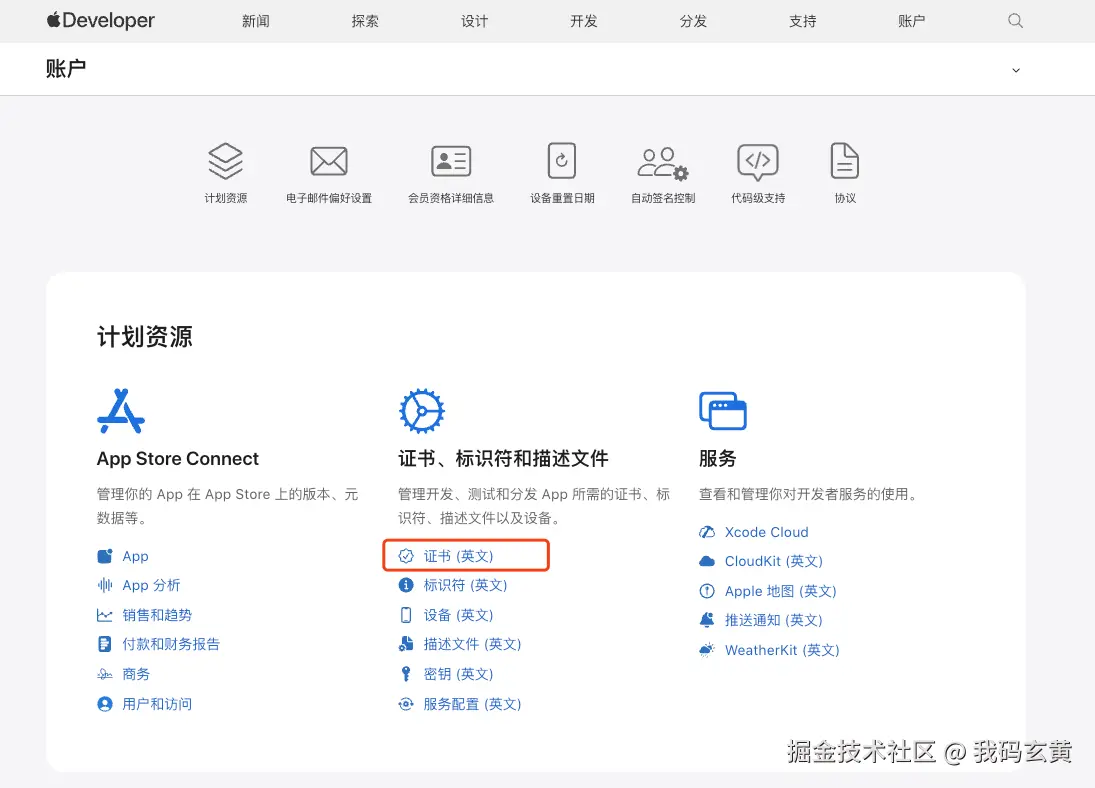The image size is (1095, 788).
Task: Select the 设备重置日期 device icon
Action: click(x=562, y=161)
